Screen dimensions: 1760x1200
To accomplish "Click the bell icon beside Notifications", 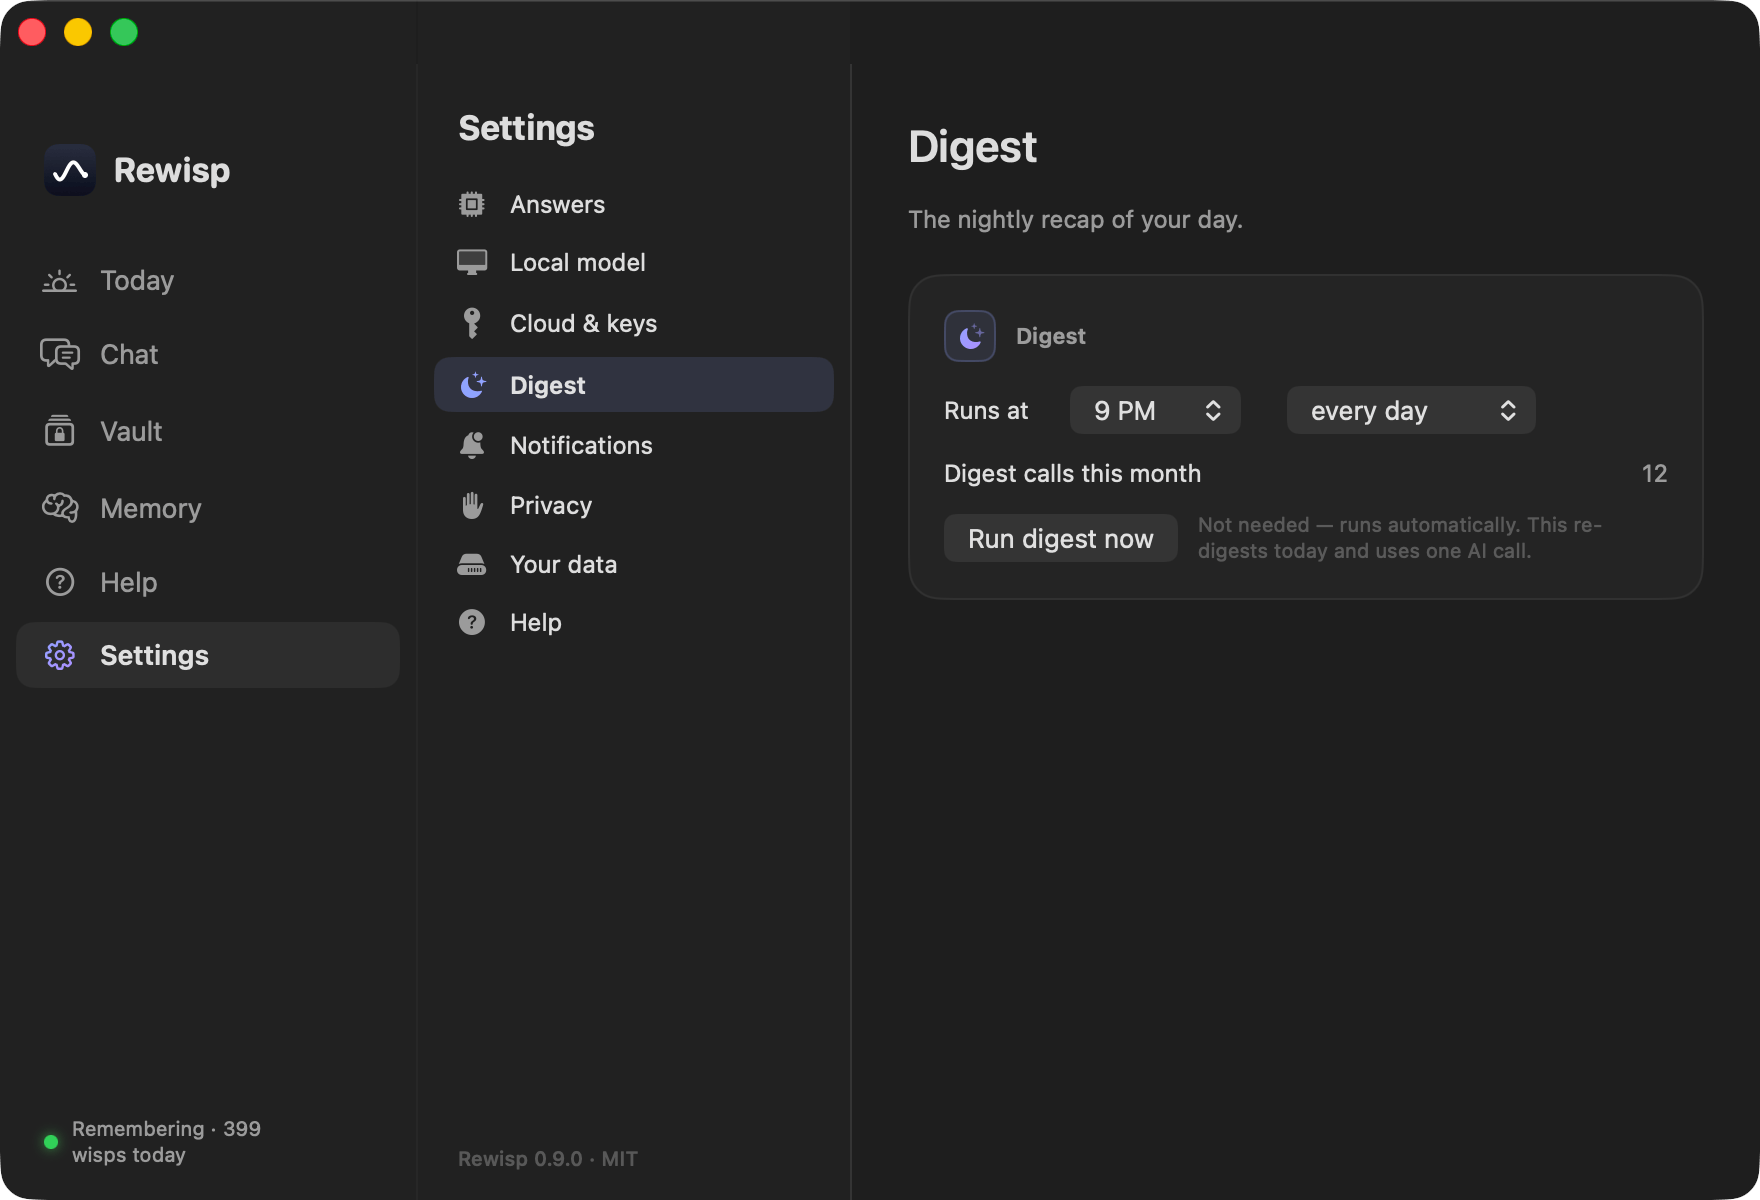I will (x=472, y=445).
